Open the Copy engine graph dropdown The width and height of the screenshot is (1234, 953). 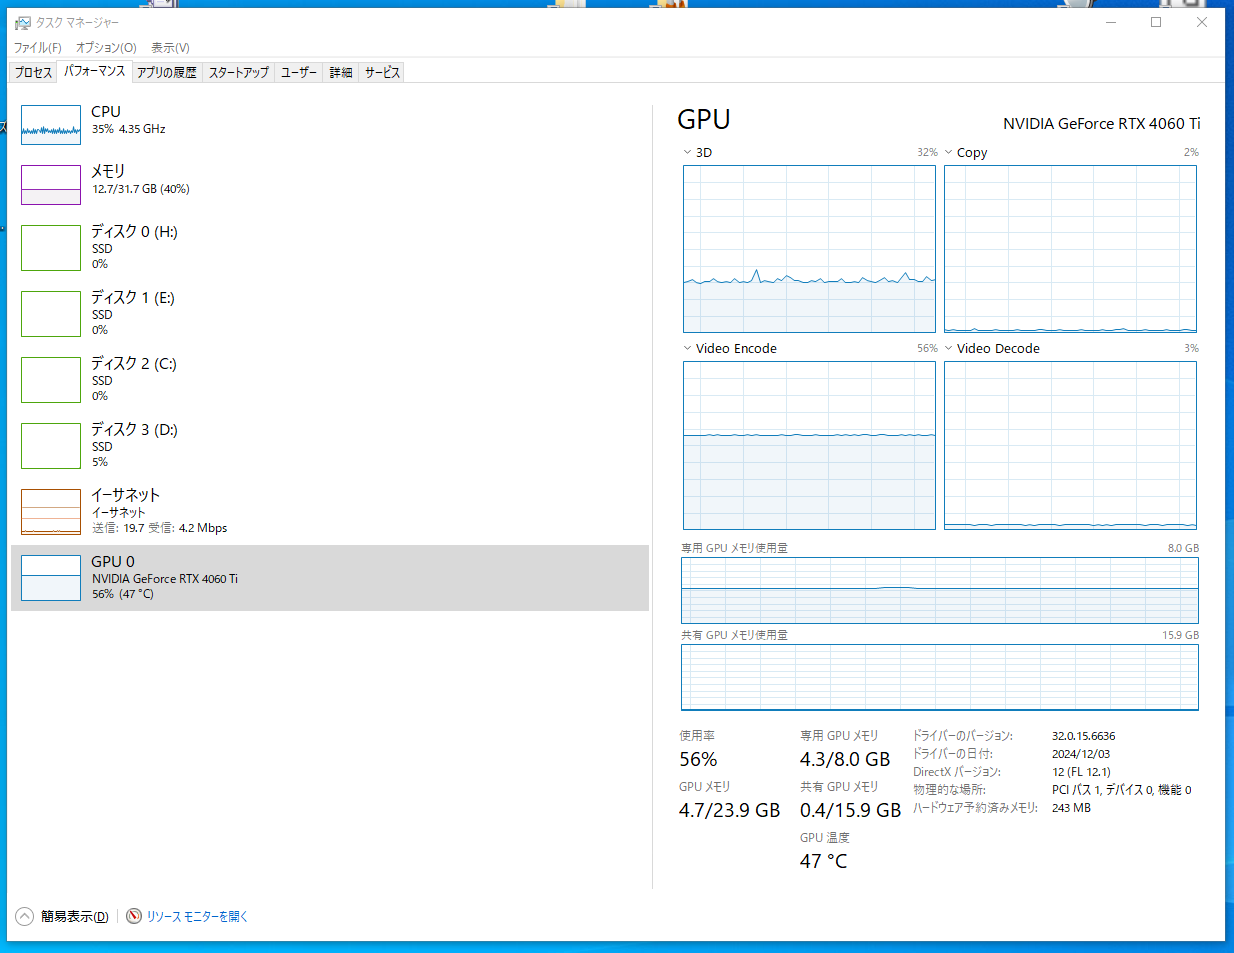pos(949,153)
